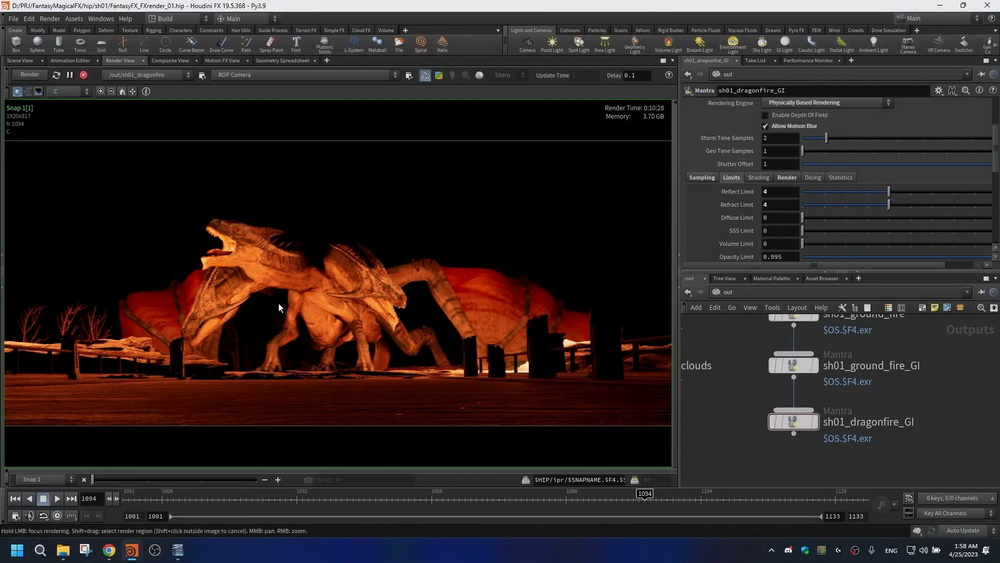Click the Delay input field

[636, 75]
